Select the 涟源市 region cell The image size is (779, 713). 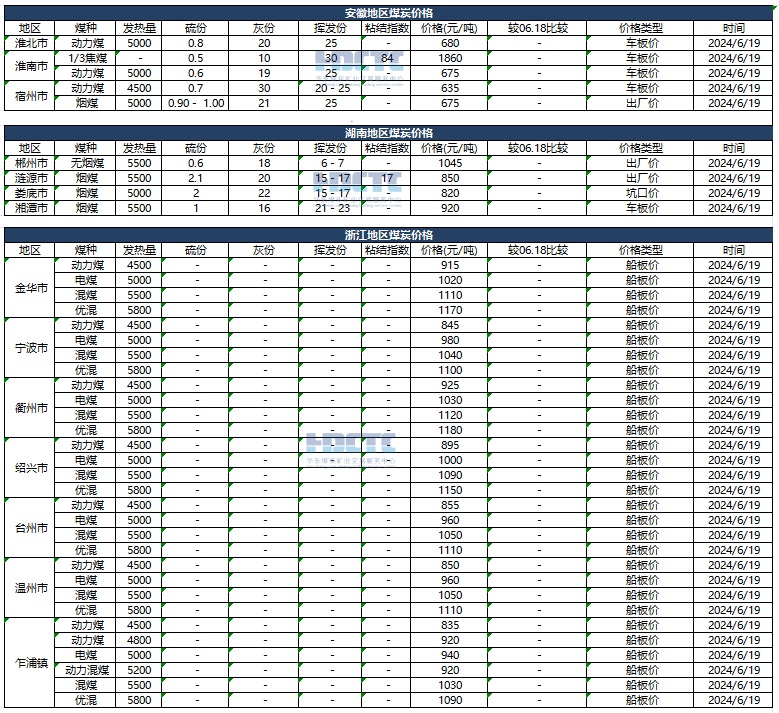(30, 178)
